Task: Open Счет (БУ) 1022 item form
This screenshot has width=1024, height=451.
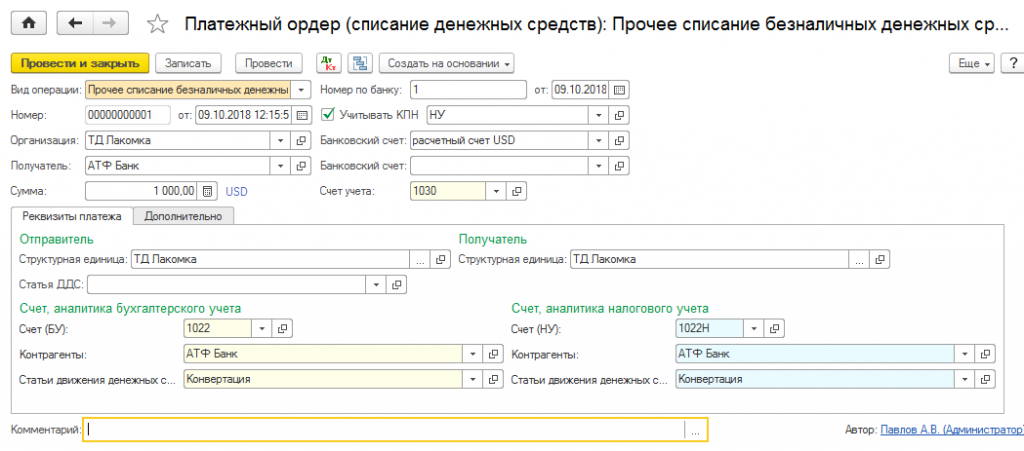Action: coord(283,328)
